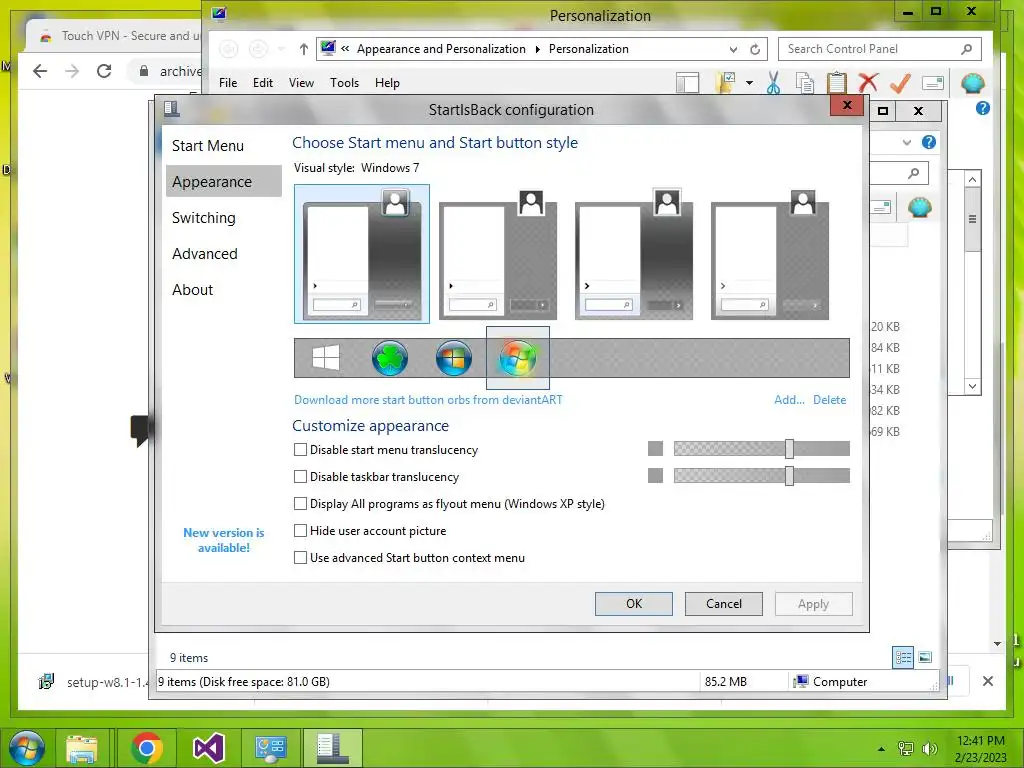This screenshot has height=768, width=1024.
Task: Open the Start orb on taskbar
Action: (x=27, y=748)
